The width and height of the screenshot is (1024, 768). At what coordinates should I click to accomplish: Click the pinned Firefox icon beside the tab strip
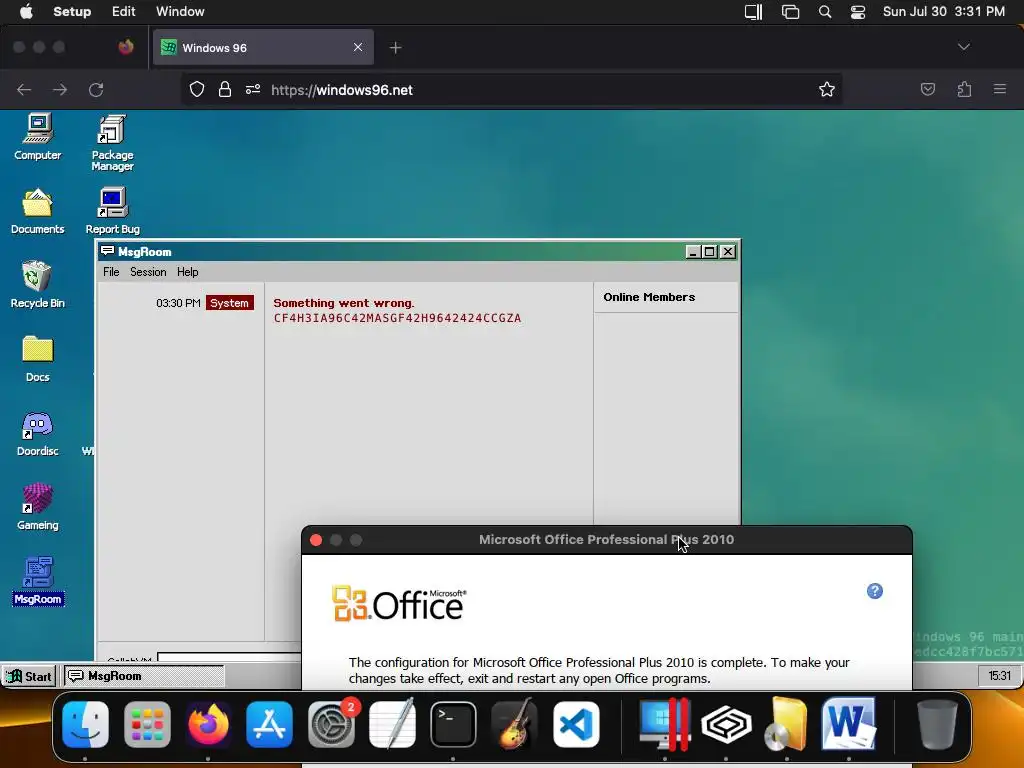coord(126,47)
